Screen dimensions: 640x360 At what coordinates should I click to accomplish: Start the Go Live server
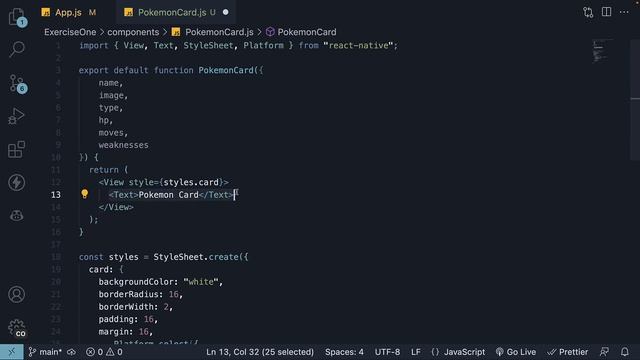tap(516, 352)
